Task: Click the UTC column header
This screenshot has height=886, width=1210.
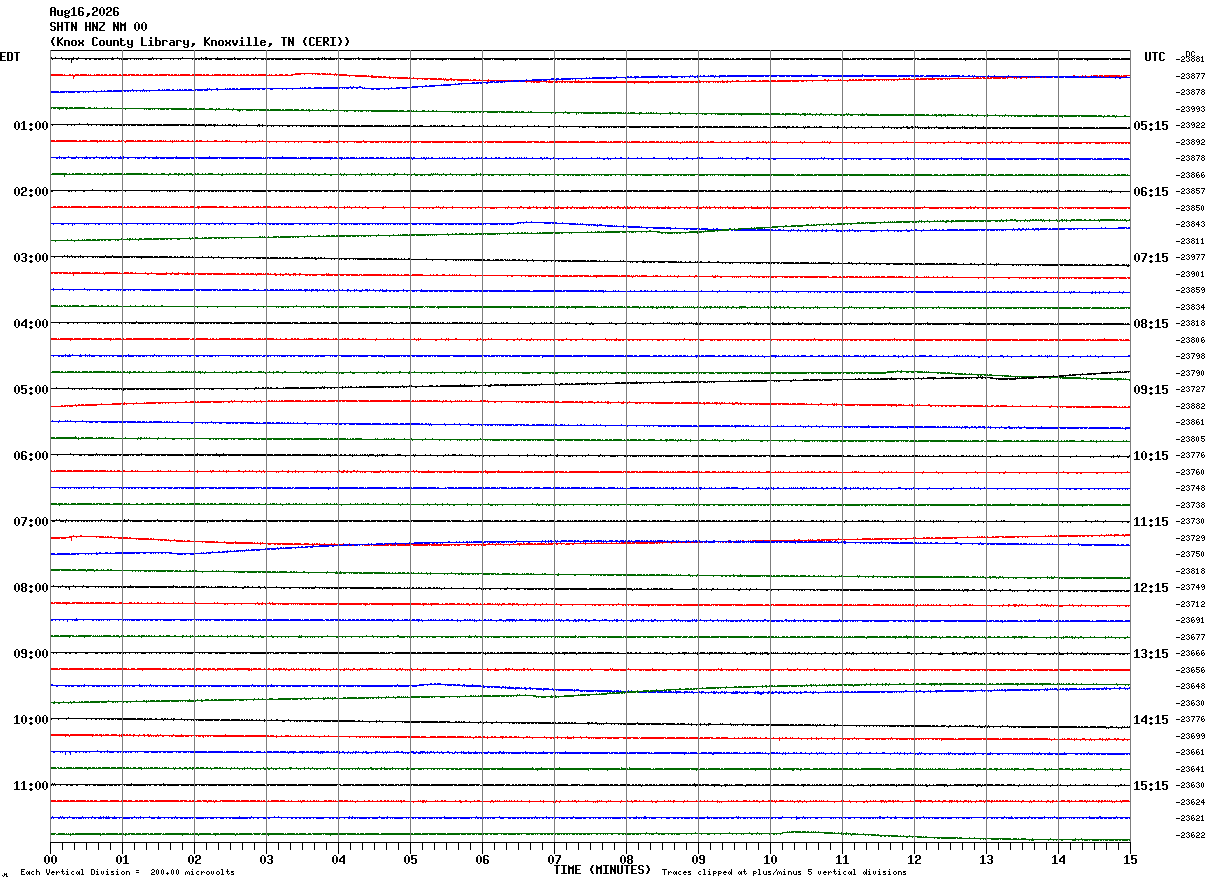Action: (x=1155, y=57)
